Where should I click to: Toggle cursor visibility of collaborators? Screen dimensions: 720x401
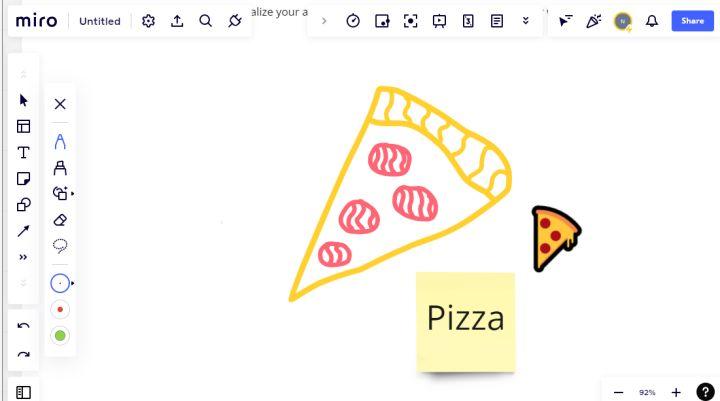point(565,21)
